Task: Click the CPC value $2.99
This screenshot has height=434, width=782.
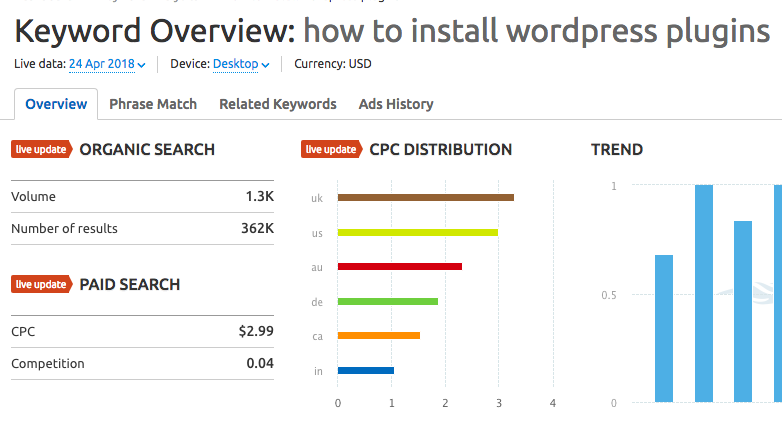Action: (x=256, y=331)
